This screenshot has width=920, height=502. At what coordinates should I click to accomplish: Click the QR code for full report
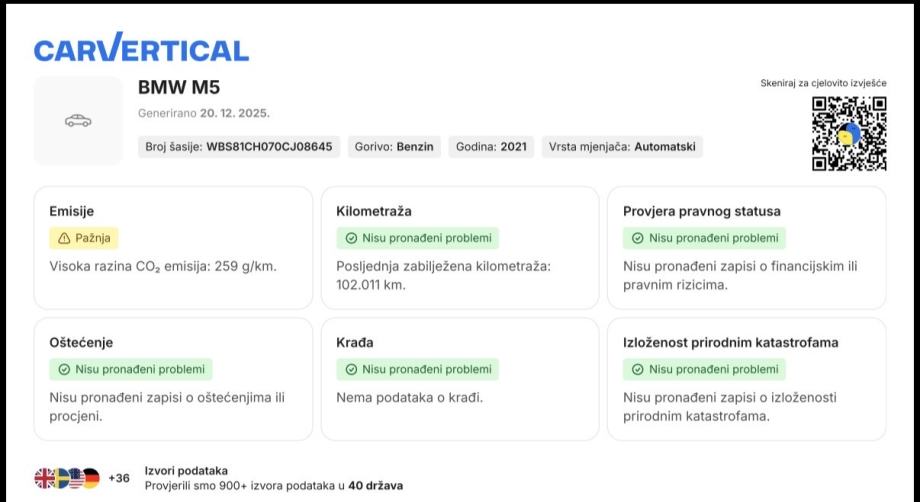(x=848, y=133)
